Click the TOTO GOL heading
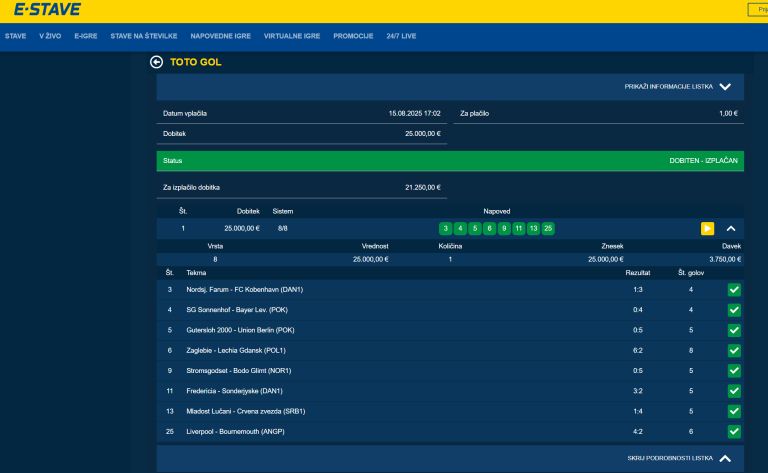Viewport: 768px width, 473px height. (195, 62)
